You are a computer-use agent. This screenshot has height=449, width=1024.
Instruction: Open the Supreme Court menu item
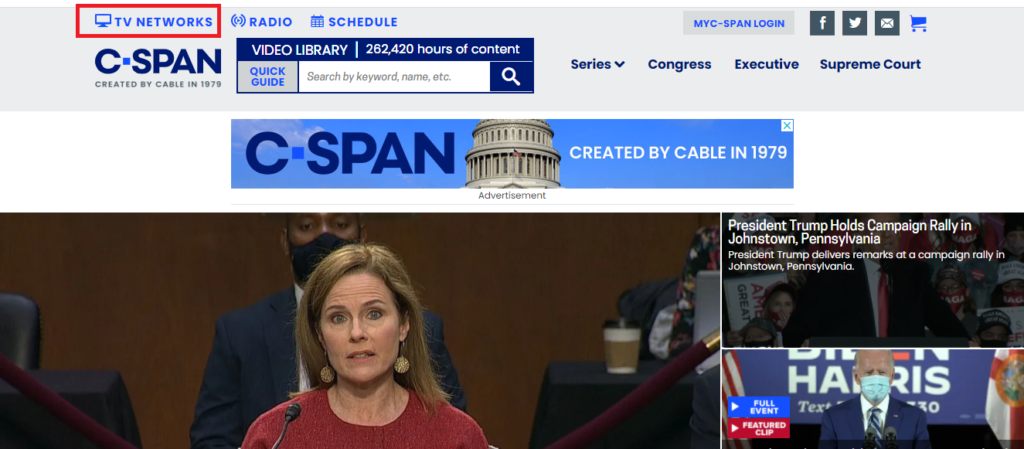[x=870, y=64]
